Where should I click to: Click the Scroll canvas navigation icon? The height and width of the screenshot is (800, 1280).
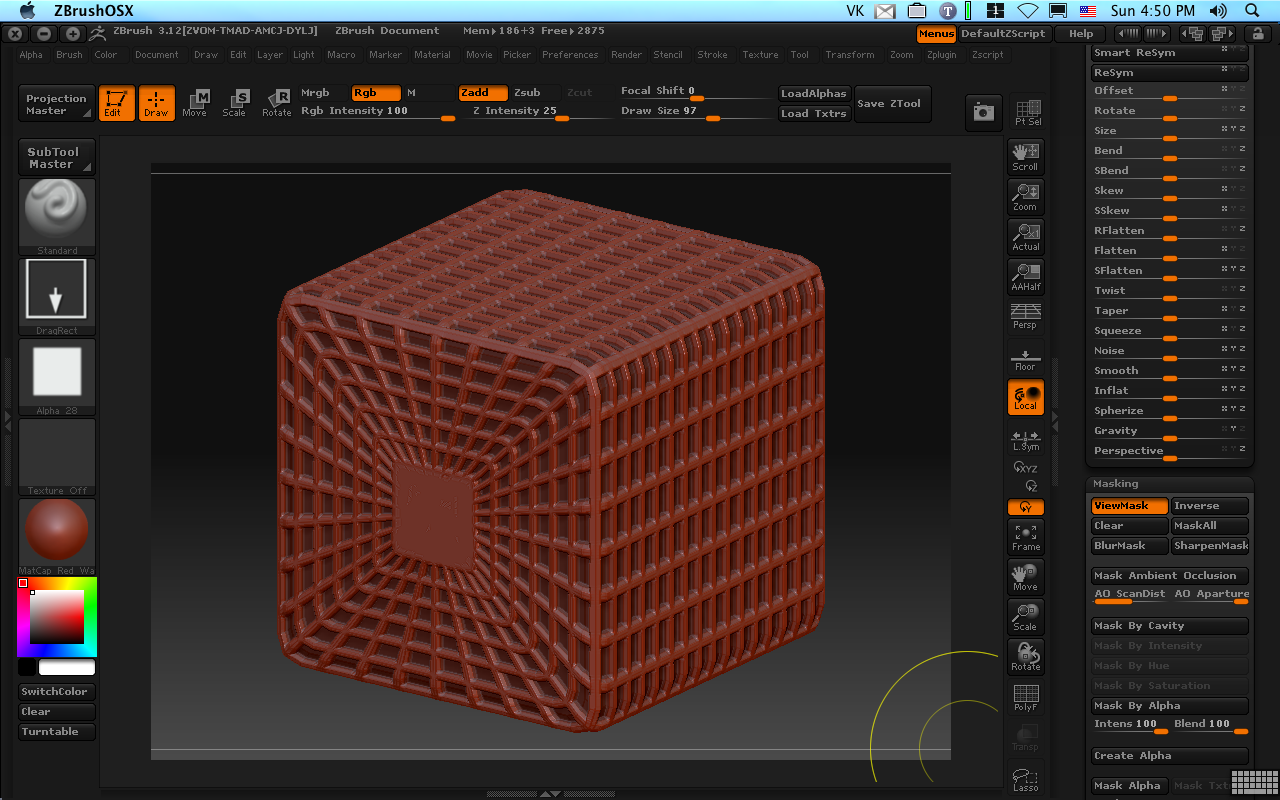[x=1025, y=157]
